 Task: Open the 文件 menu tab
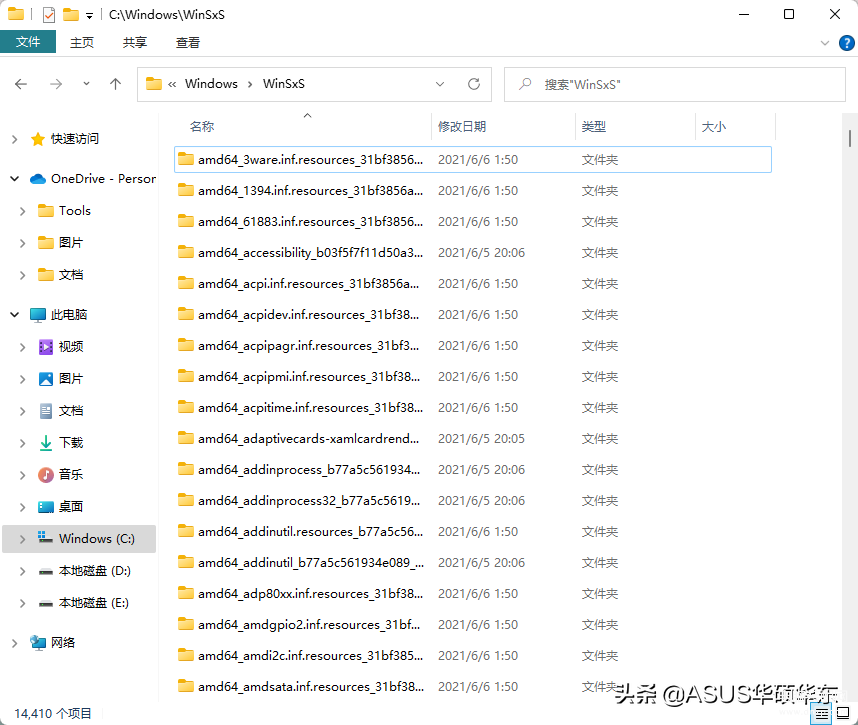(x=28, y=42)
